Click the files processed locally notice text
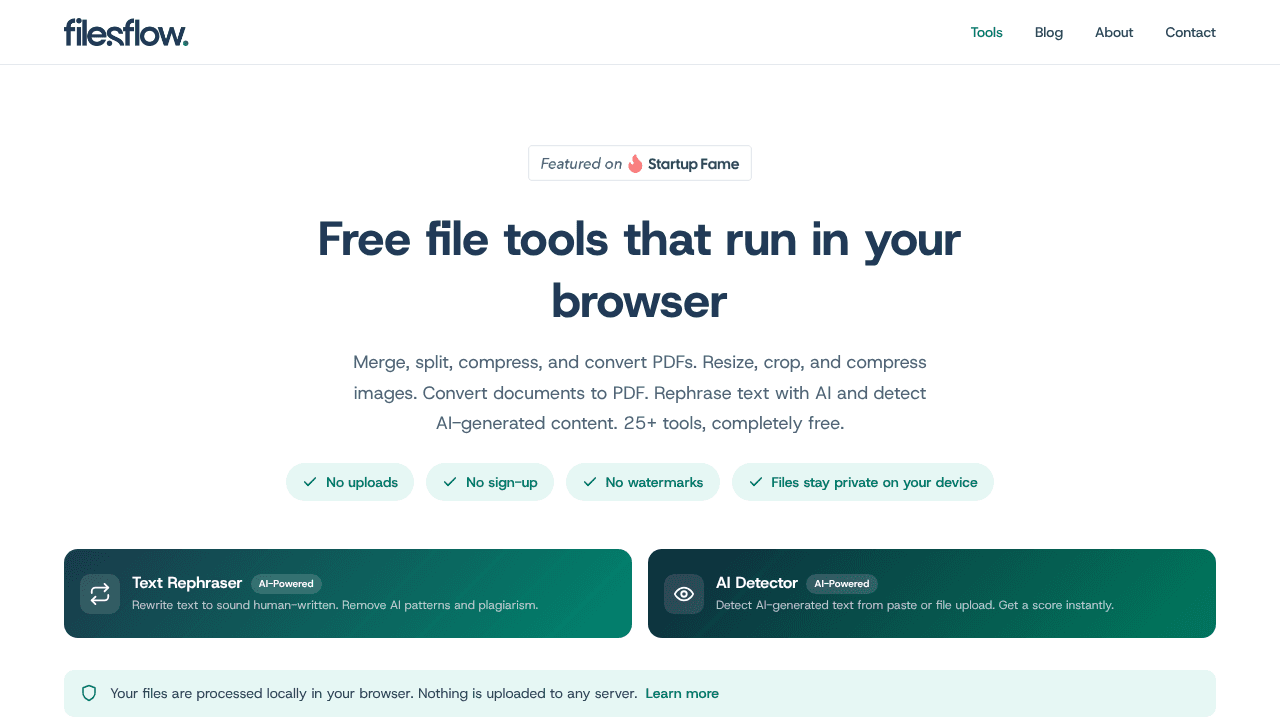 pos(374,693)
